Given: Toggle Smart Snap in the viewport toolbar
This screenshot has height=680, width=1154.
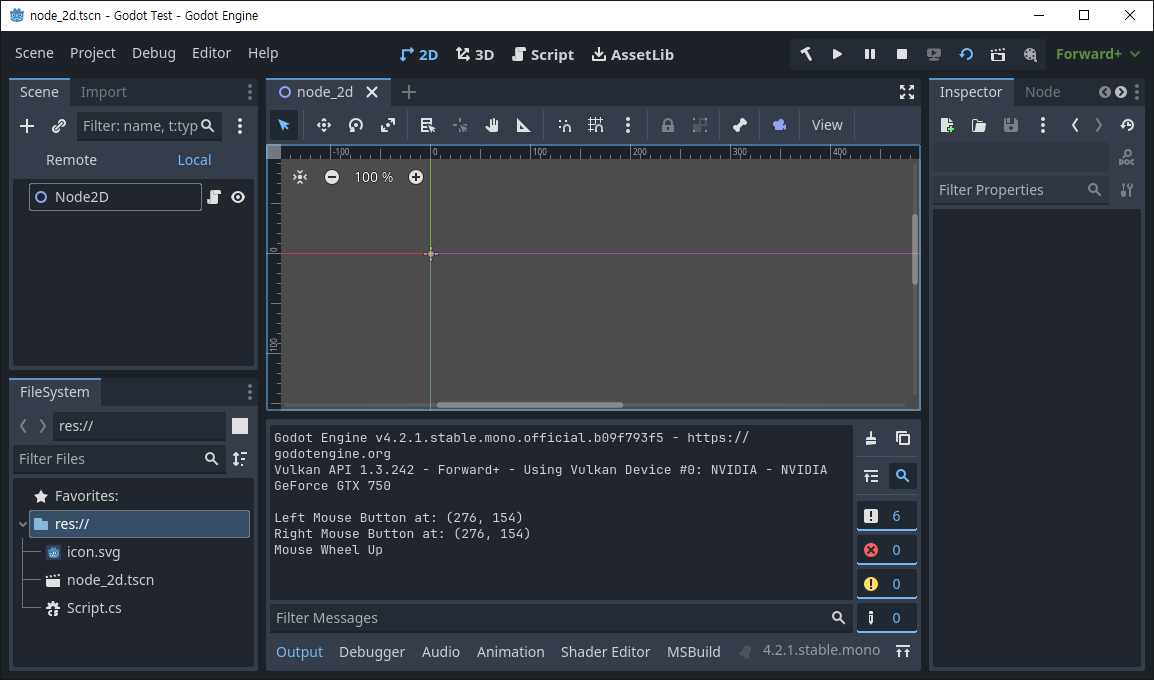Looking at the screenshot, I should pos(564,125).
